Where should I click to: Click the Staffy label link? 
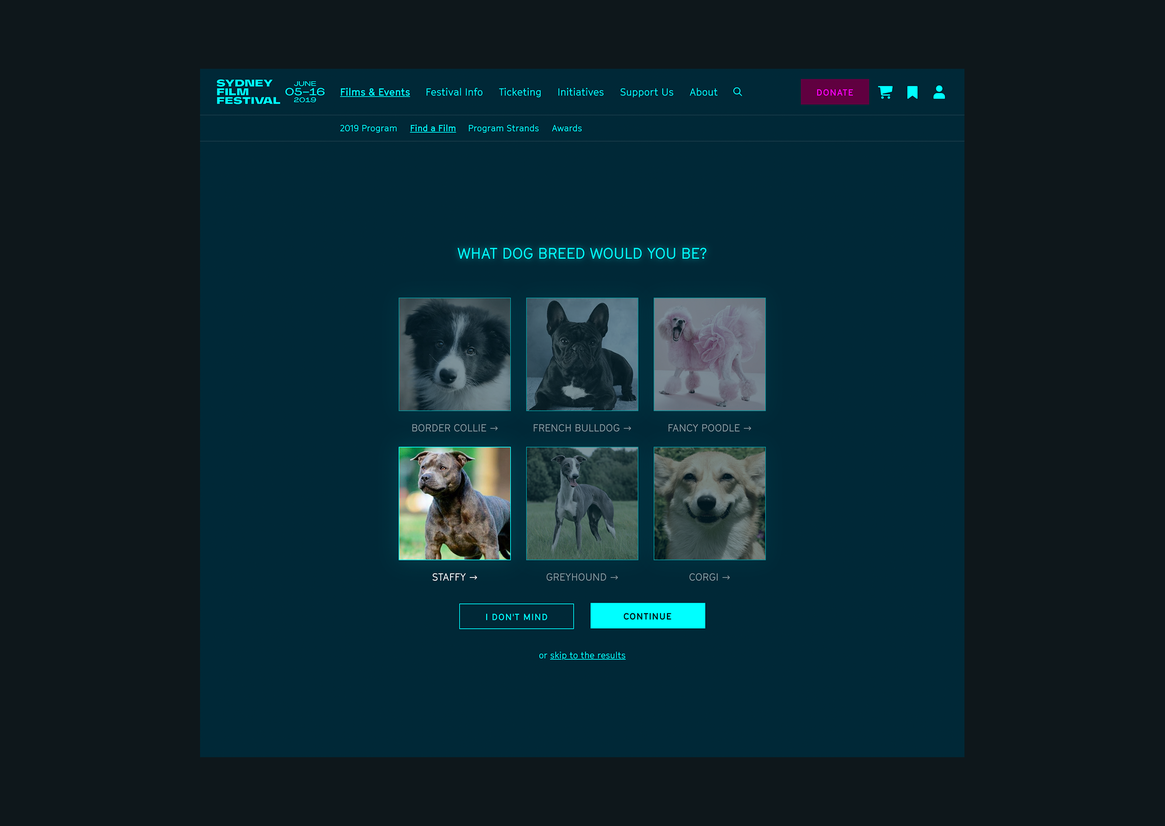(x=455, y=577)
